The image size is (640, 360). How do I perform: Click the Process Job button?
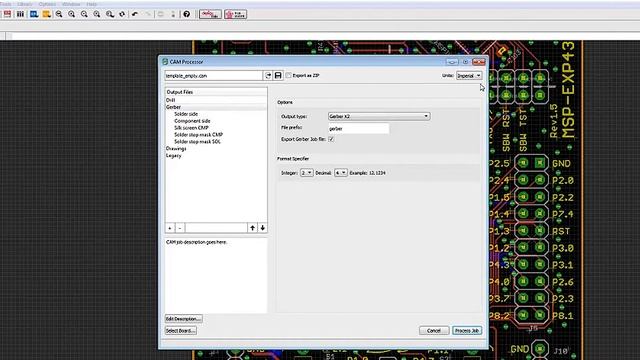pos(467,331)
